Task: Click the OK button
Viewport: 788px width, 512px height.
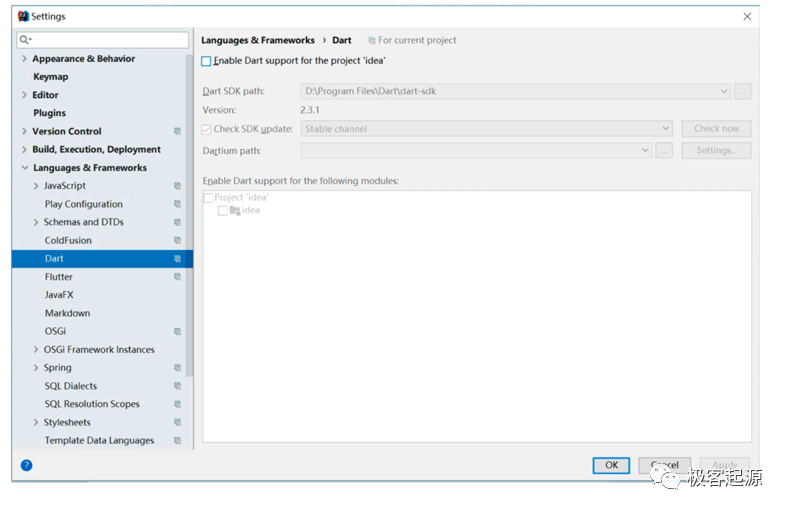Action: click(x=611, y=465)
